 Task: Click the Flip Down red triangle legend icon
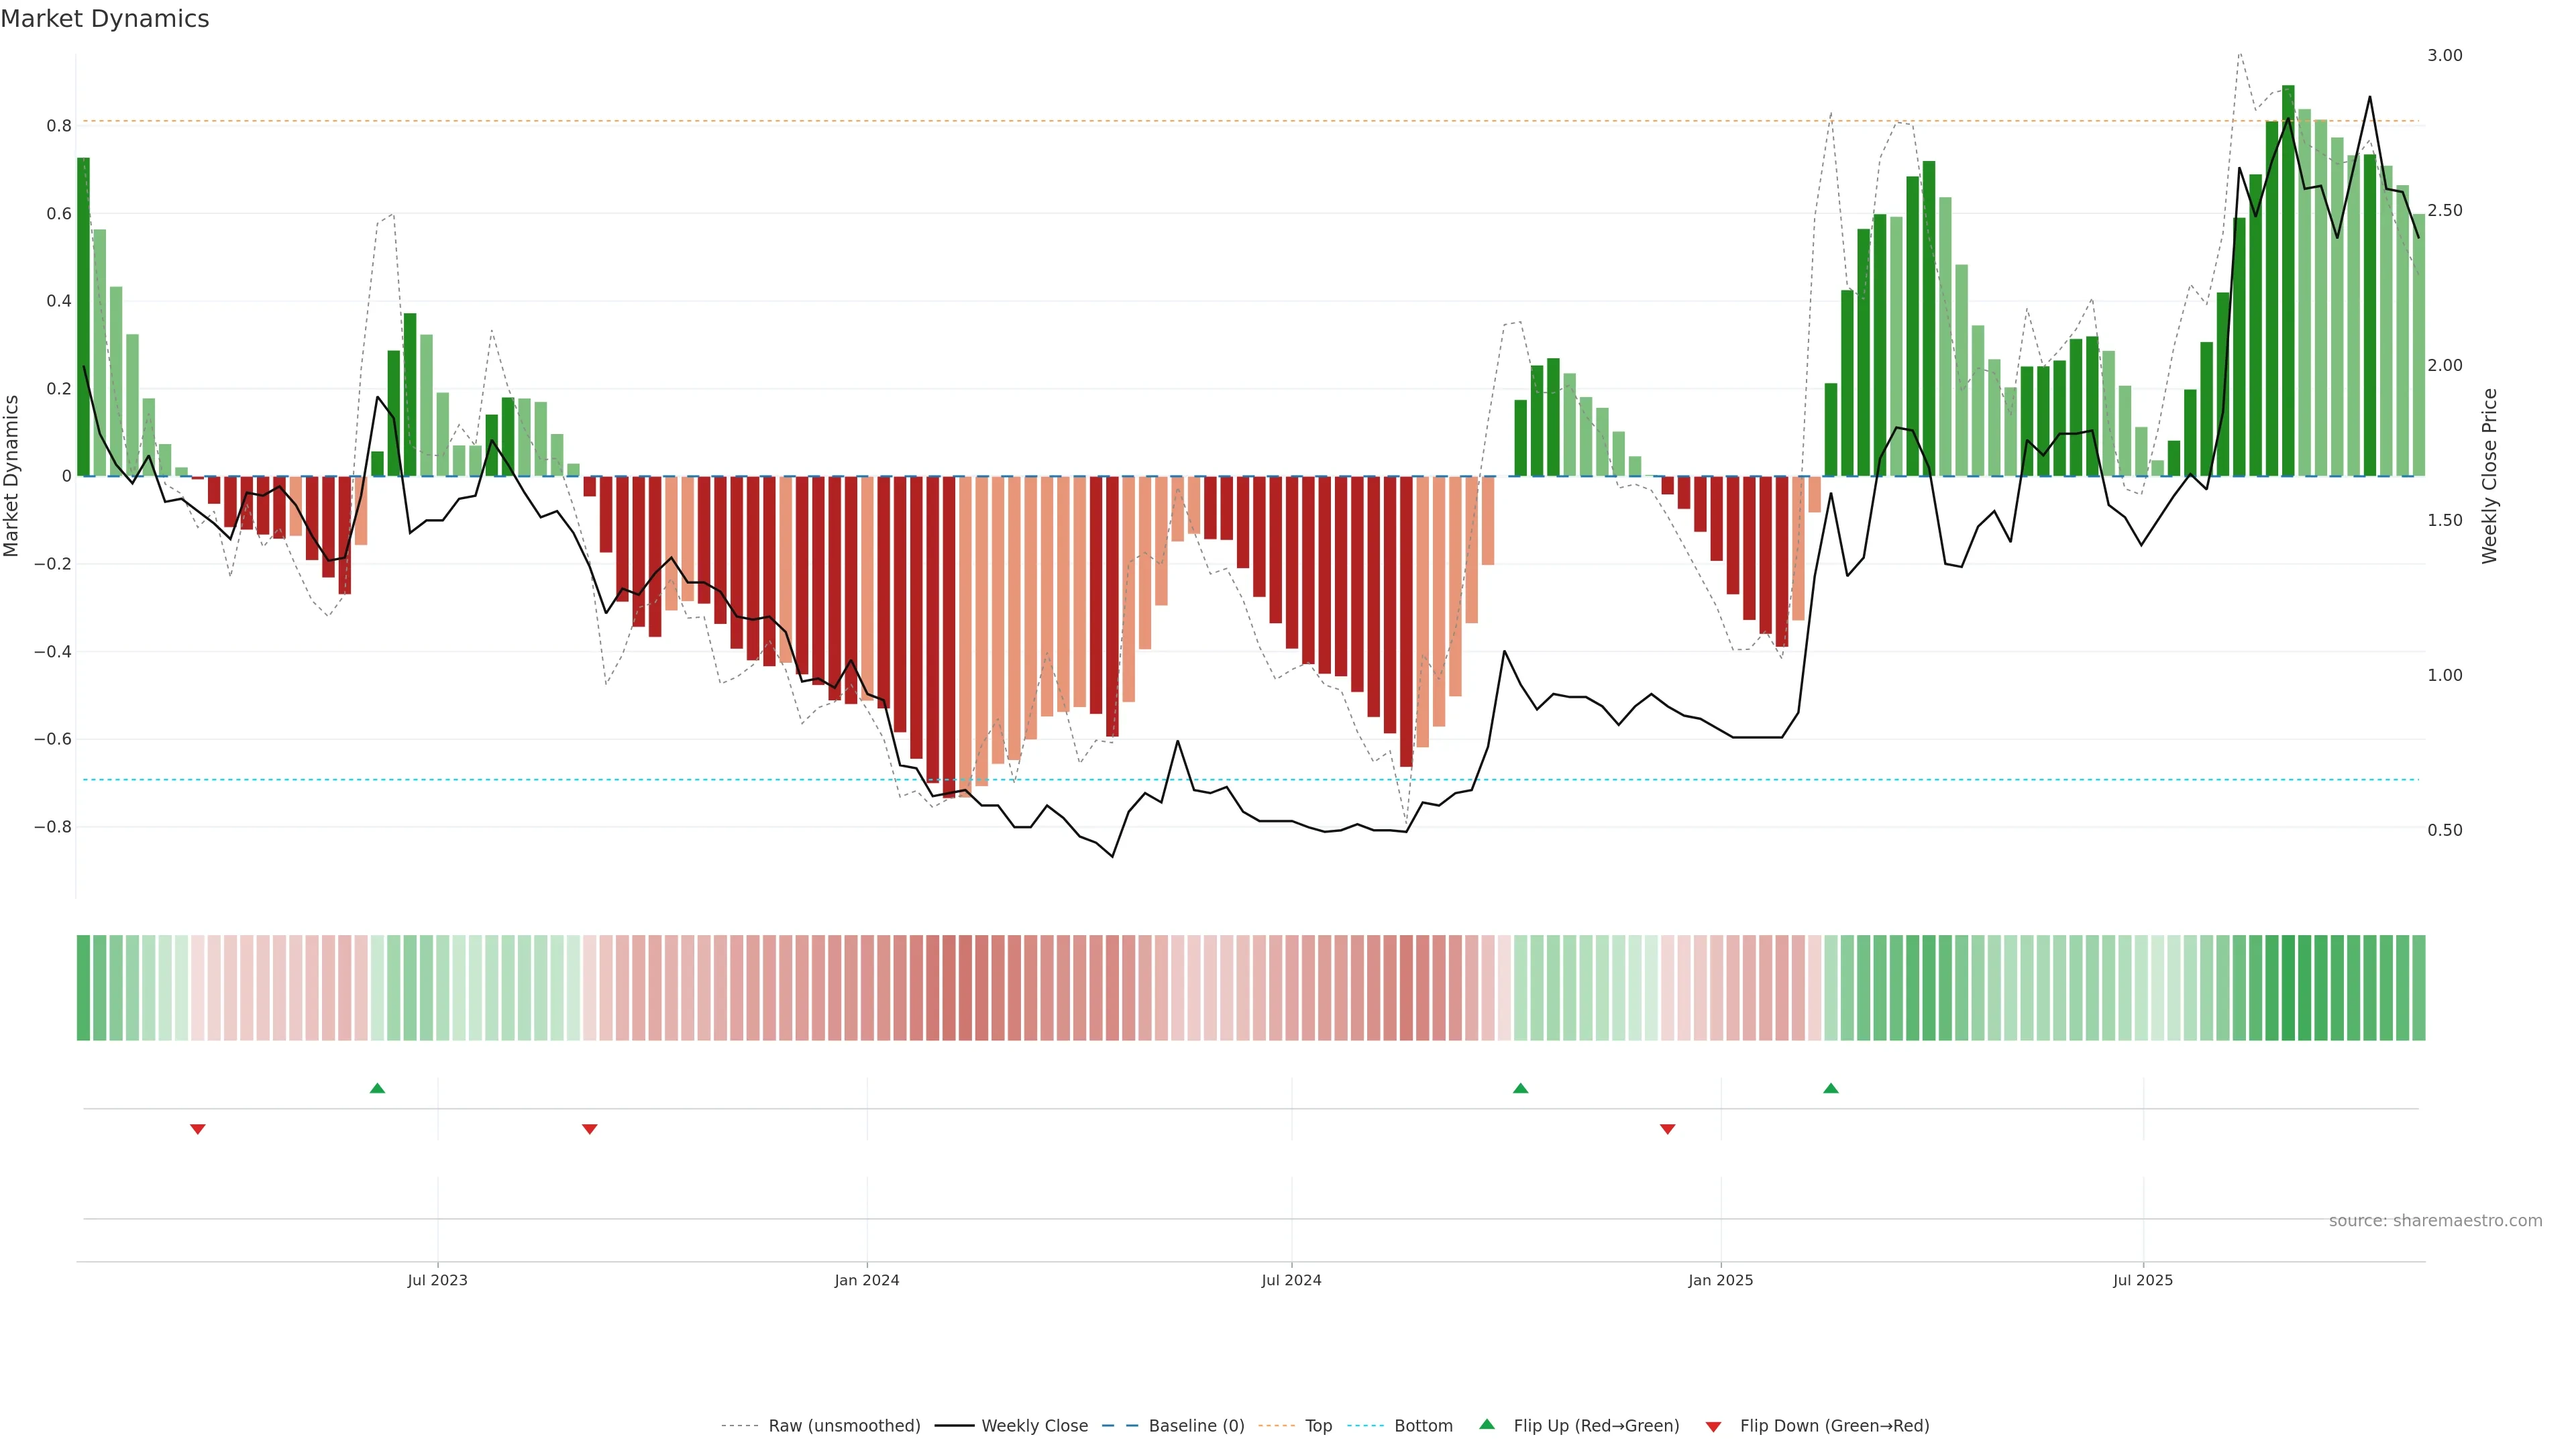point(1713,1426)
